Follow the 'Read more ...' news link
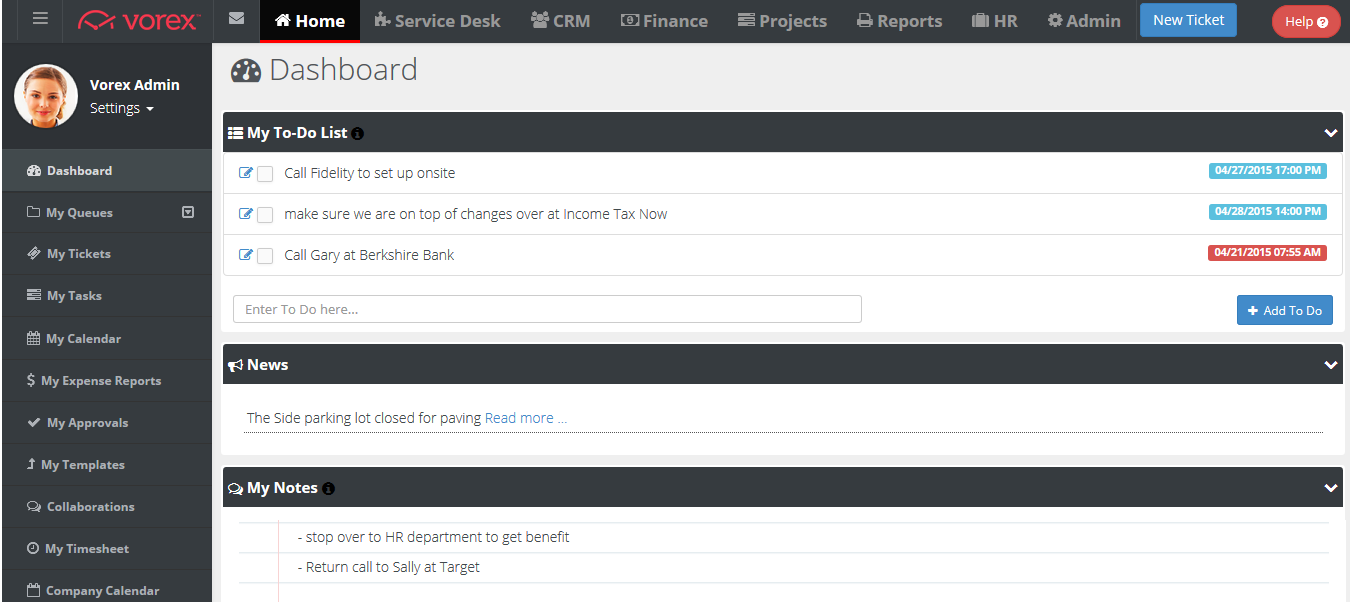 tap(526, 418)
